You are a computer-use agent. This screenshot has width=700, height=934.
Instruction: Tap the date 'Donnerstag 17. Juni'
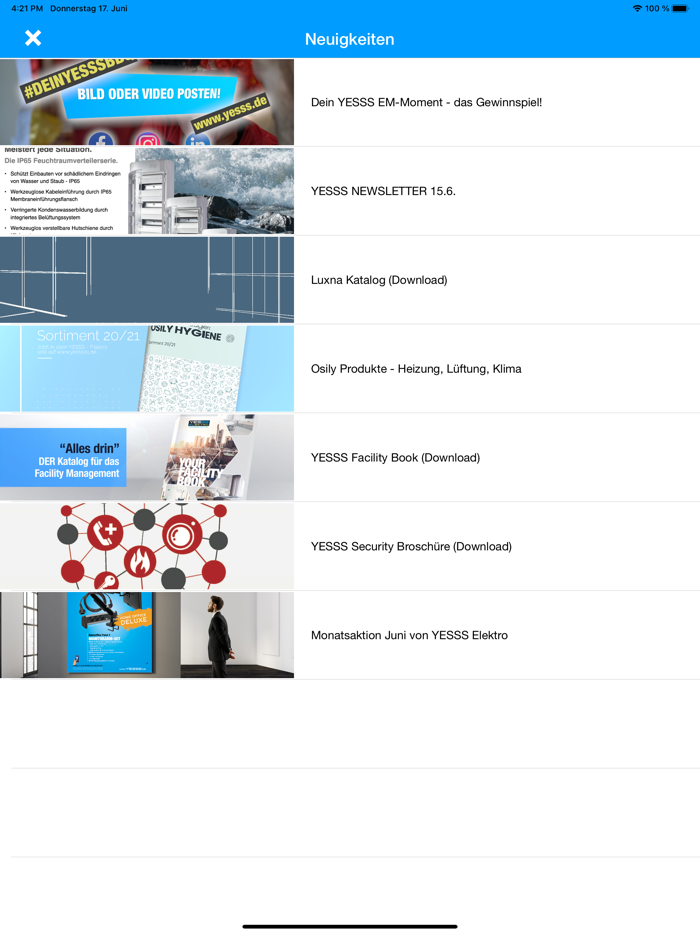click(89, 8)
